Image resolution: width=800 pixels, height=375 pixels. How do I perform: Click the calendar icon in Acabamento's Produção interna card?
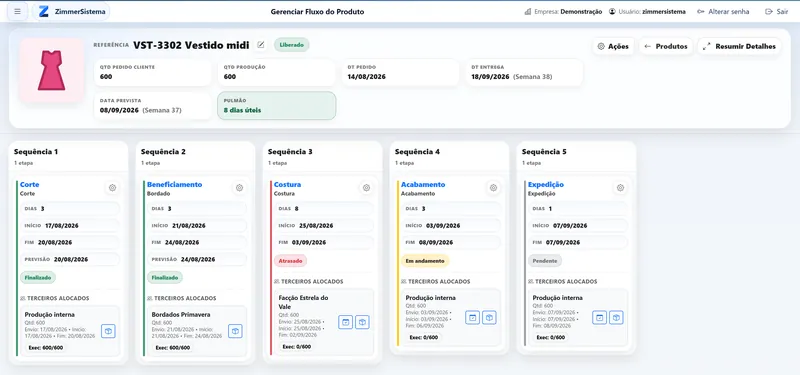472,317
